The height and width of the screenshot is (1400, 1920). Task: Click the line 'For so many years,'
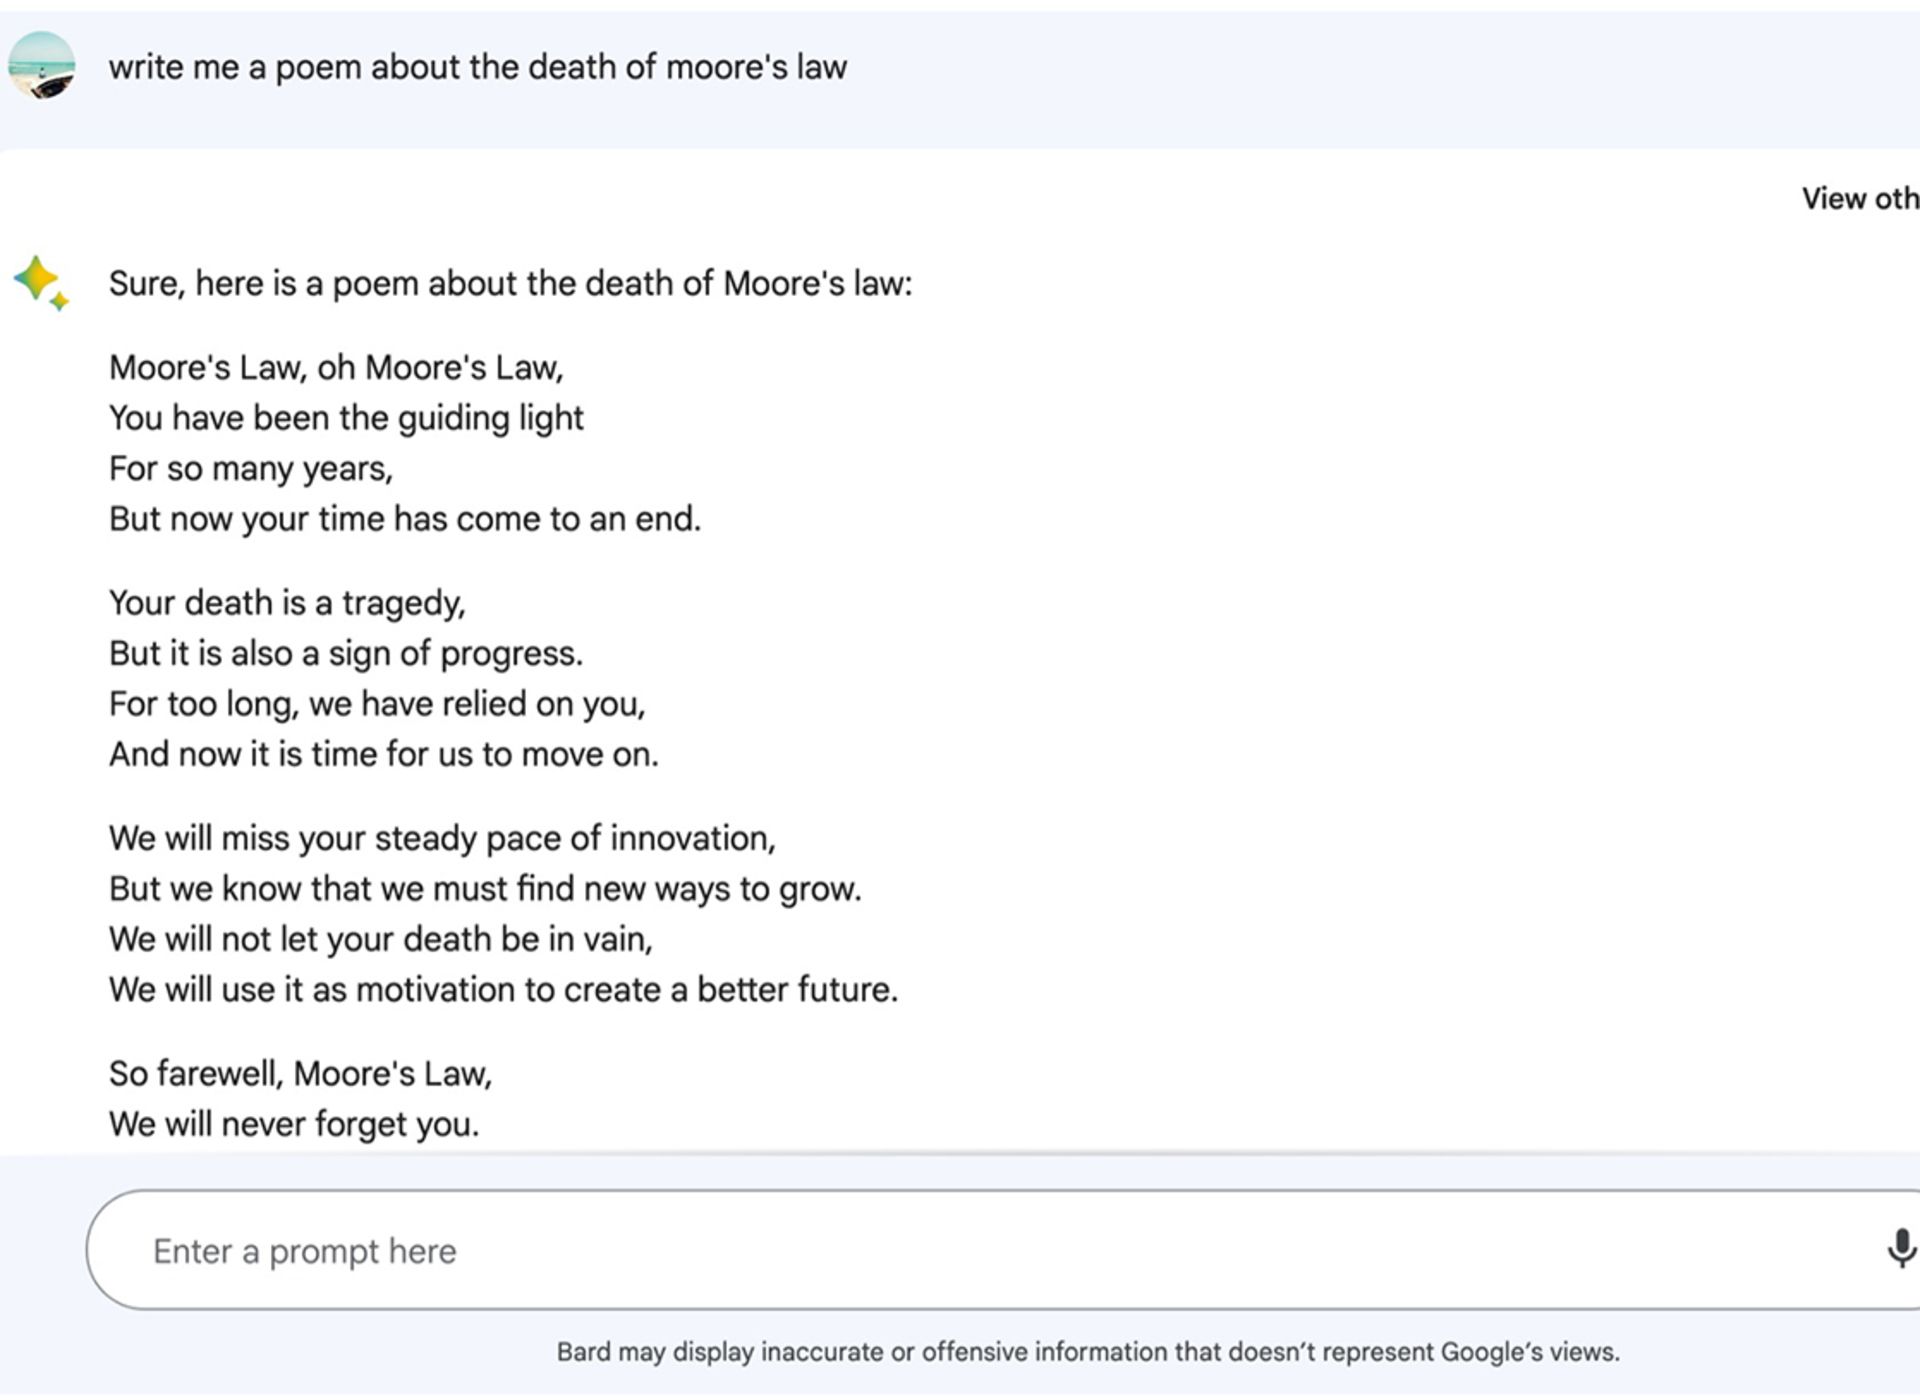pos(251,469)
